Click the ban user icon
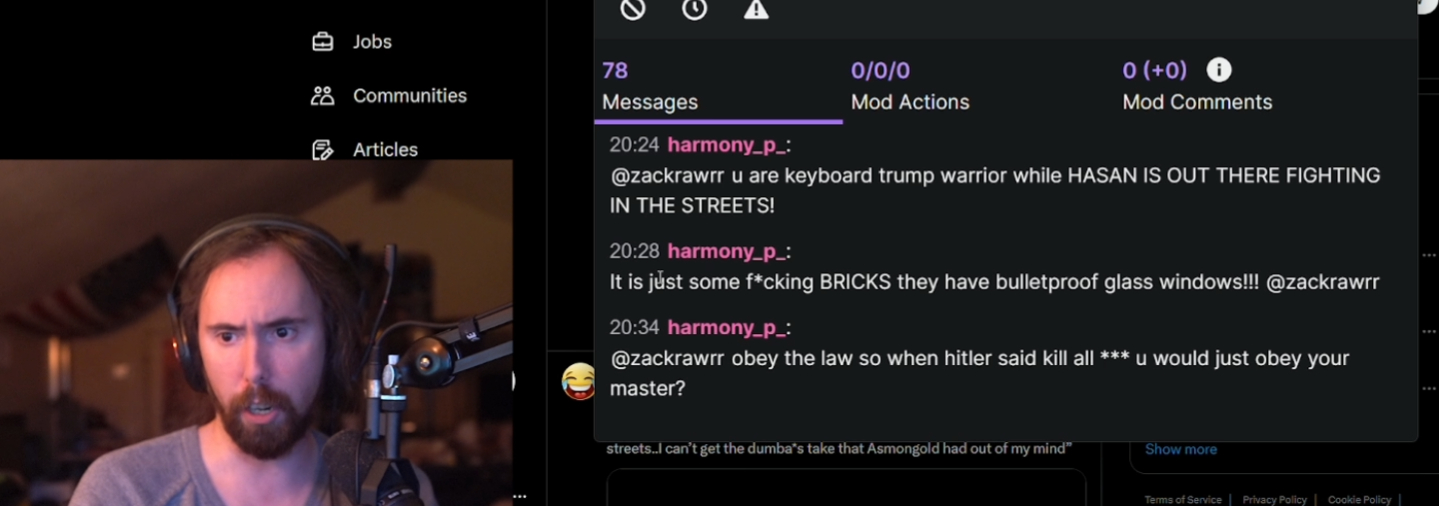 pos(633,9)
